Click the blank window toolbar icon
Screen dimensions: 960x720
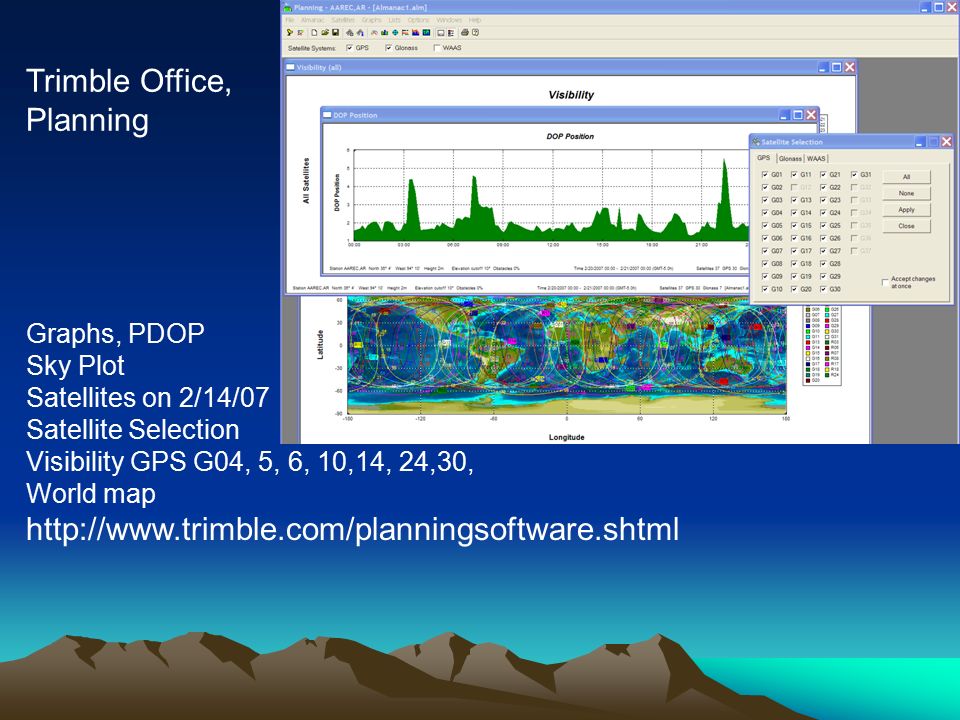440,33
